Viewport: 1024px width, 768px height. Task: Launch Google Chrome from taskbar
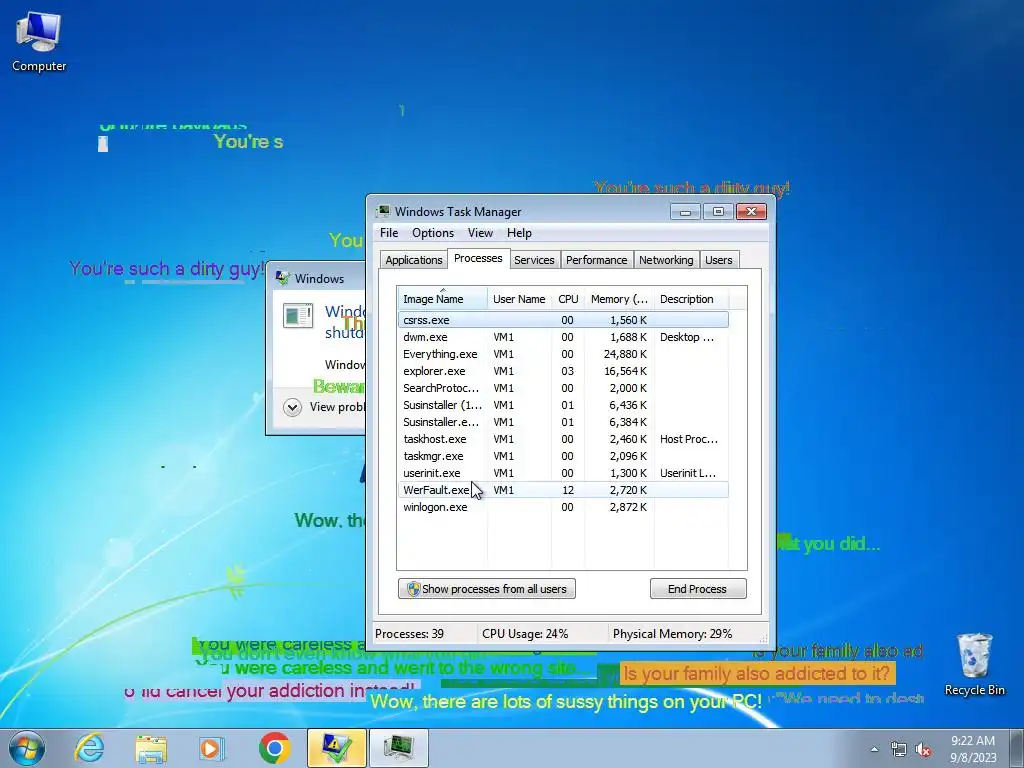(x=274, y=748)
